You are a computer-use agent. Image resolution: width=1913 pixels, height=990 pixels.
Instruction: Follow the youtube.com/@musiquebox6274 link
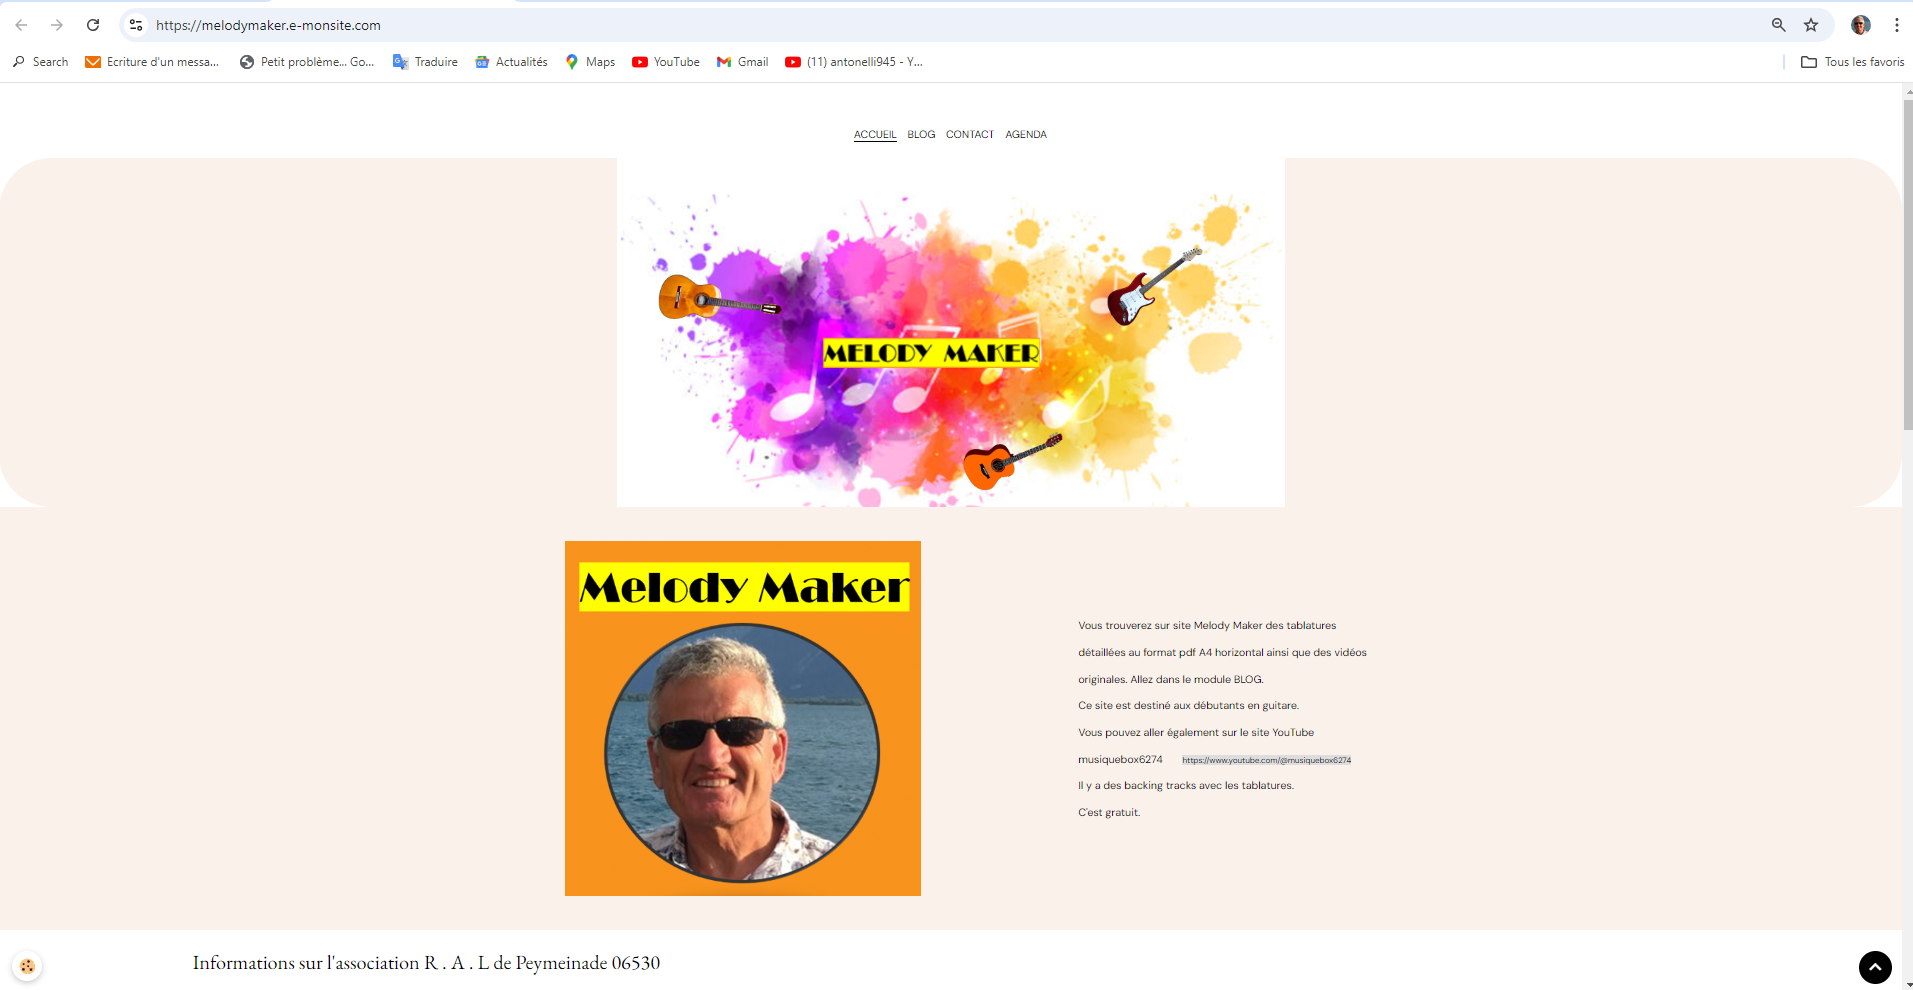[1266, 760]
